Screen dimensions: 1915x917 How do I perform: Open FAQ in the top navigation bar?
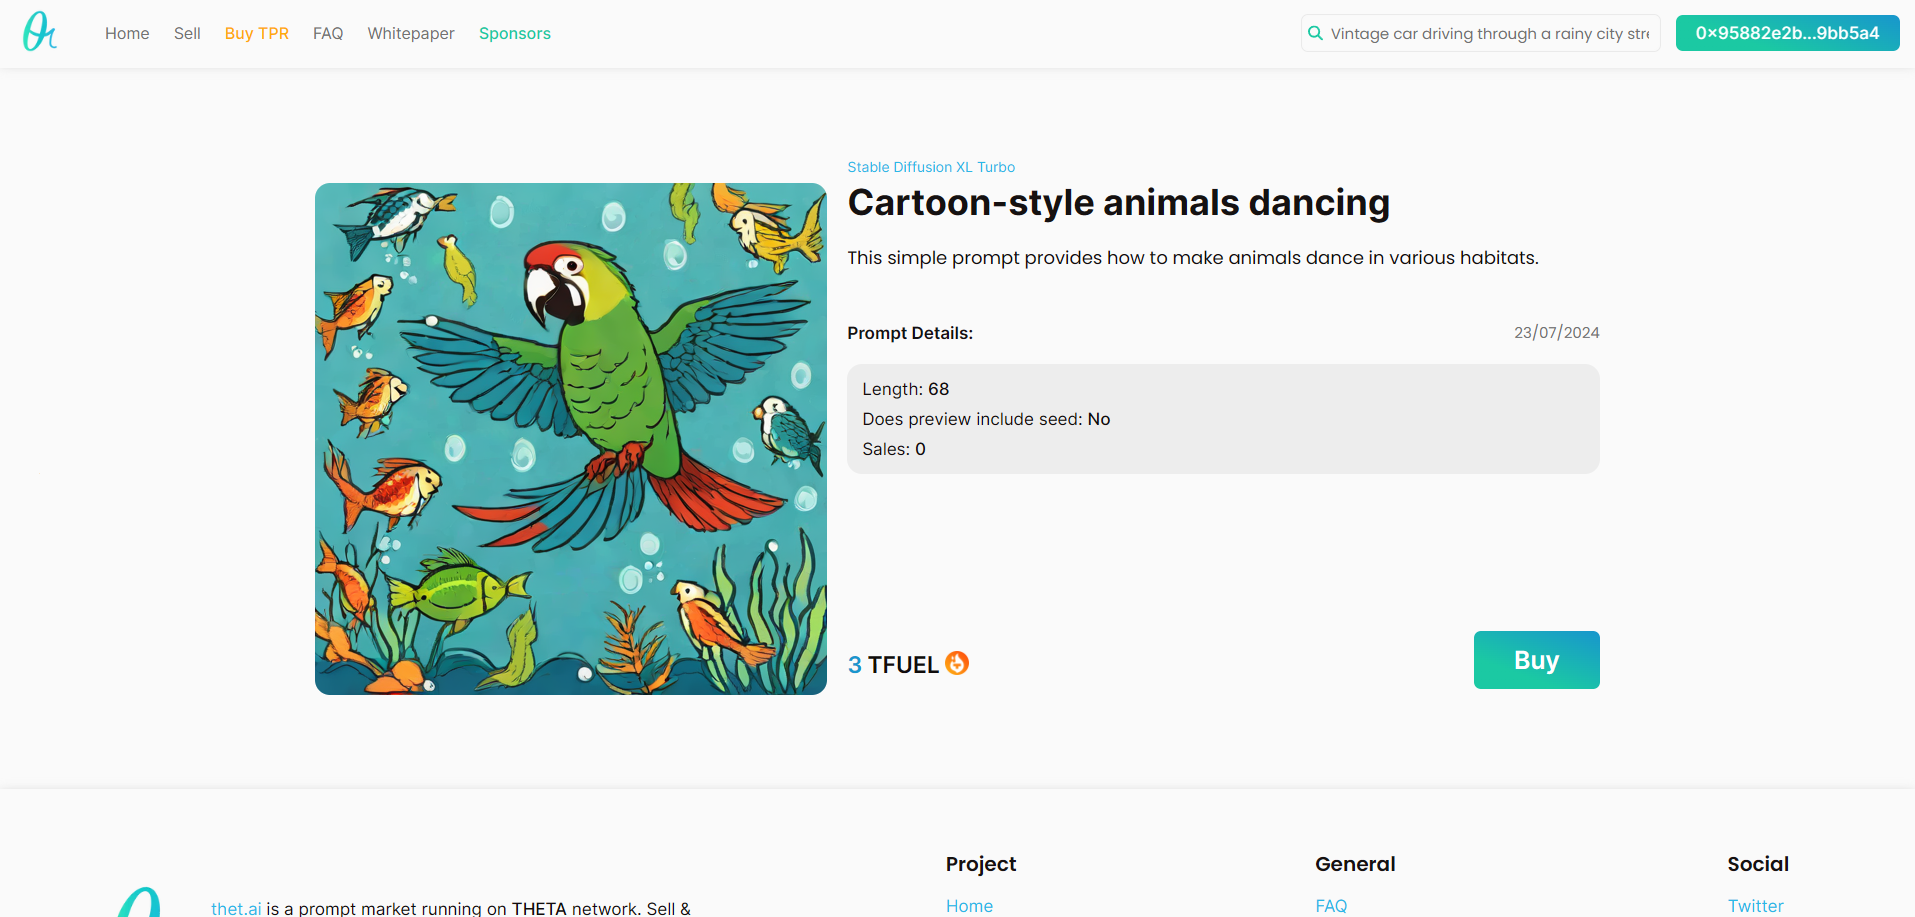click(x=328, y=33)
